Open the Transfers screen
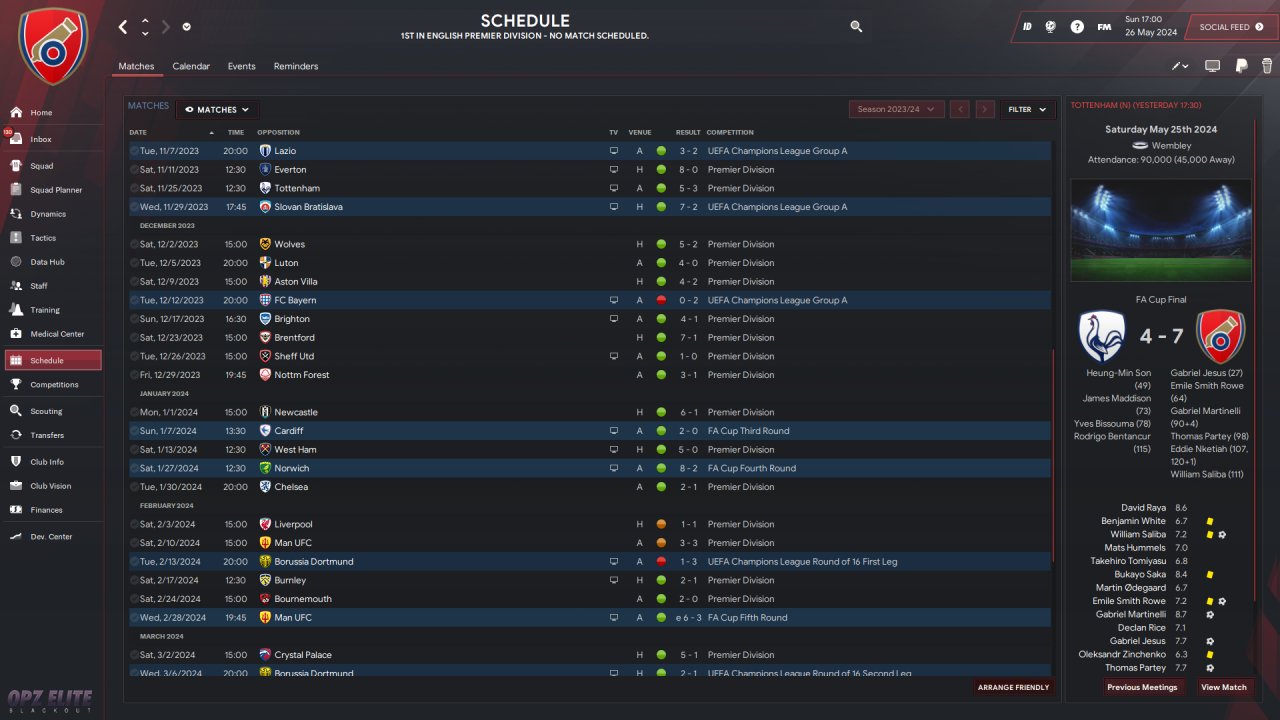The image size is (1280, 720). (x=52, y=435)
